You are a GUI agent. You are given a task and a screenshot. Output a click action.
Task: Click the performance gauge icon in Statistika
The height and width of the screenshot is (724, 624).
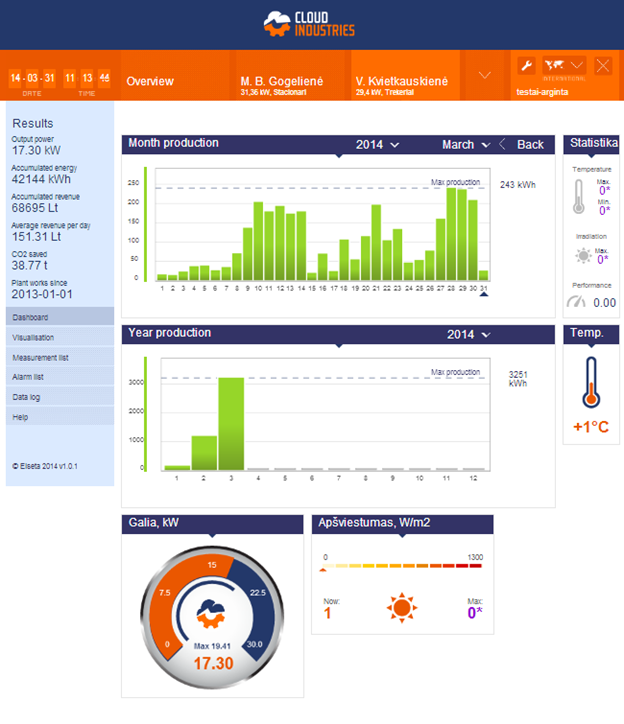[576, 301]
